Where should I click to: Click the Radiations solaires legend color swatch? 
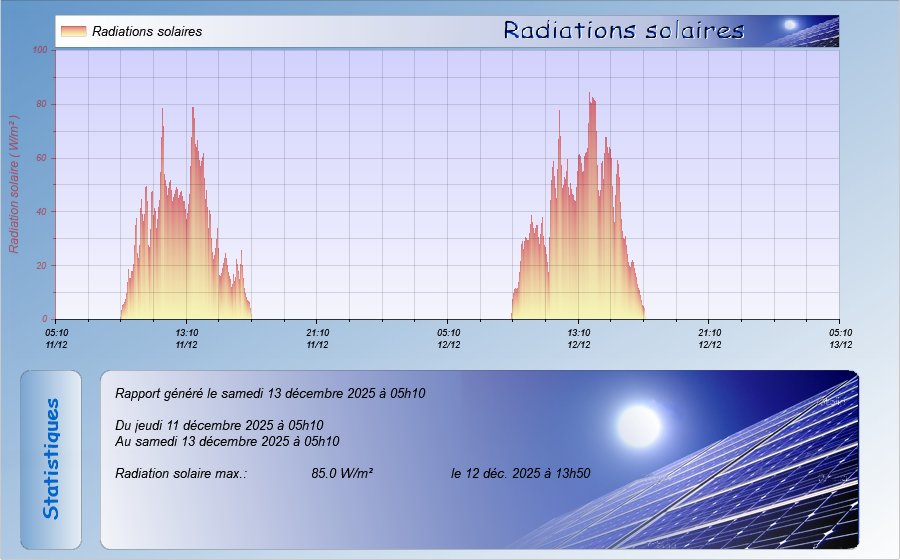(x=73, y=31)
